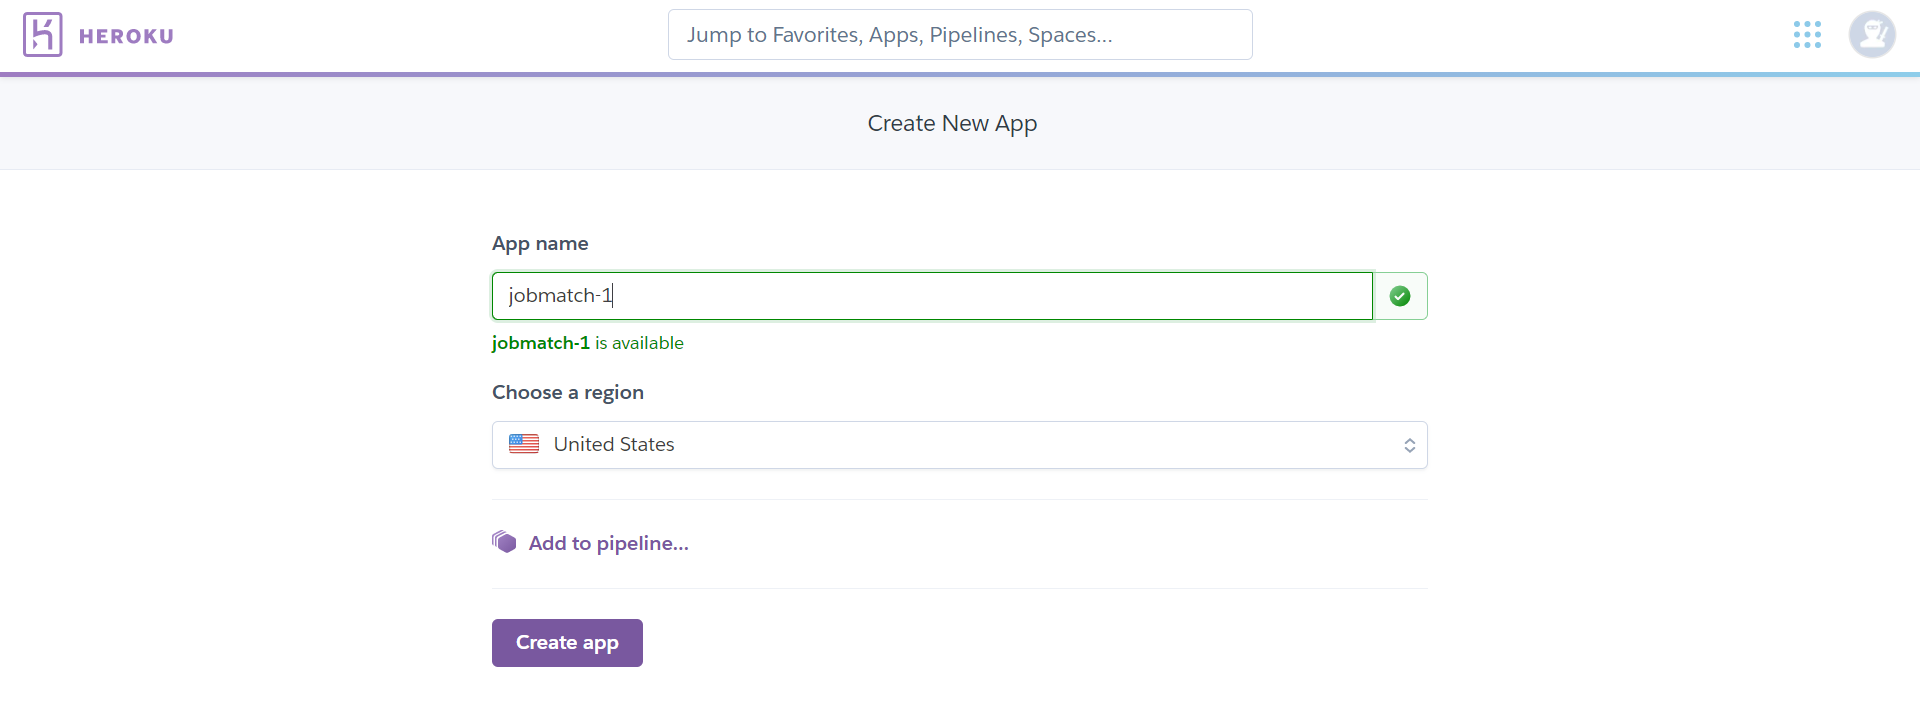Image resolution: width=1920 pixels, height=703 pixels.
Task: Open the user account avatar menu
Action: (x=1872, y=35)
